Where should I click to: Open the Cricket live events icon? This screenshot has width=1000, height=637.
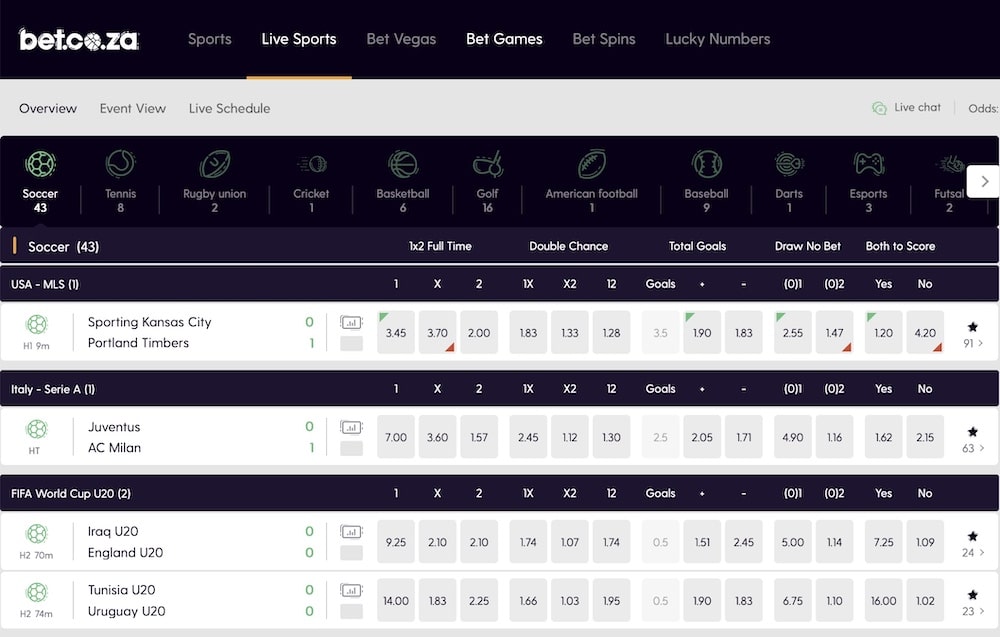(311, 163)
